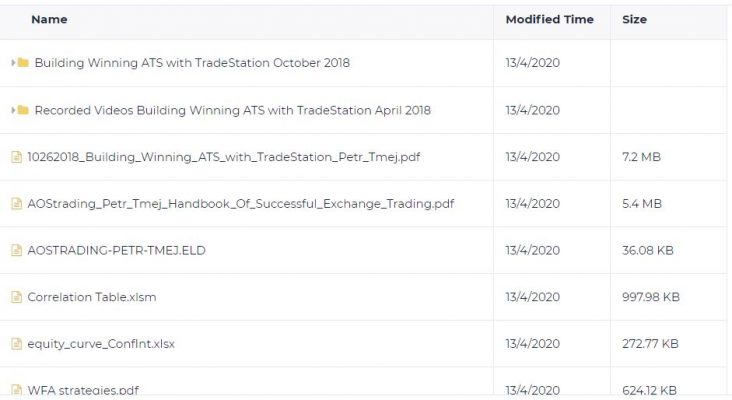
Task: Expand the Recorded Videos April 2018 folder arrow
Action: [x=13, y=110]
